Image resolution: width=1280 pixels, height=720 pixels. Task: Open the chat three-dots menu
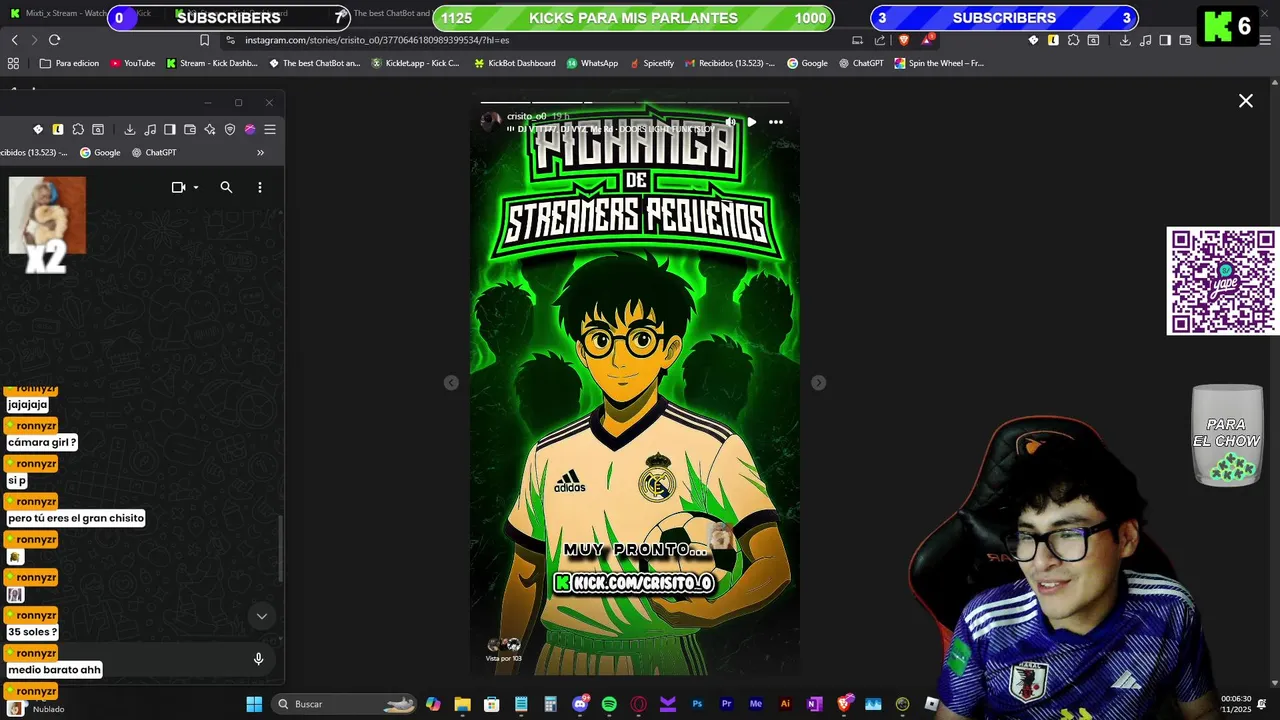click(x=260, y=187)
